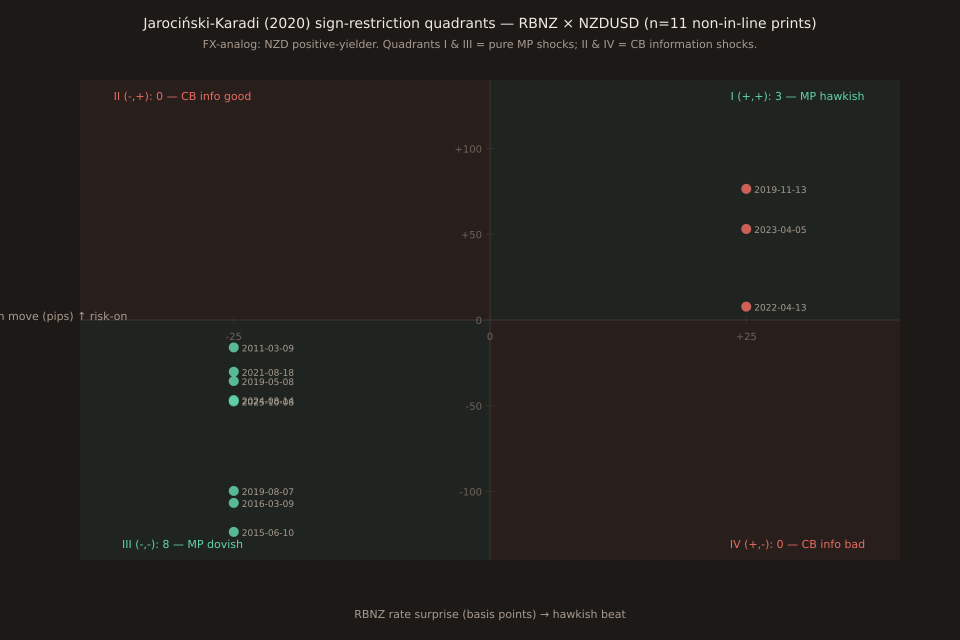Click the red 2022-04-13 data point

746,307
